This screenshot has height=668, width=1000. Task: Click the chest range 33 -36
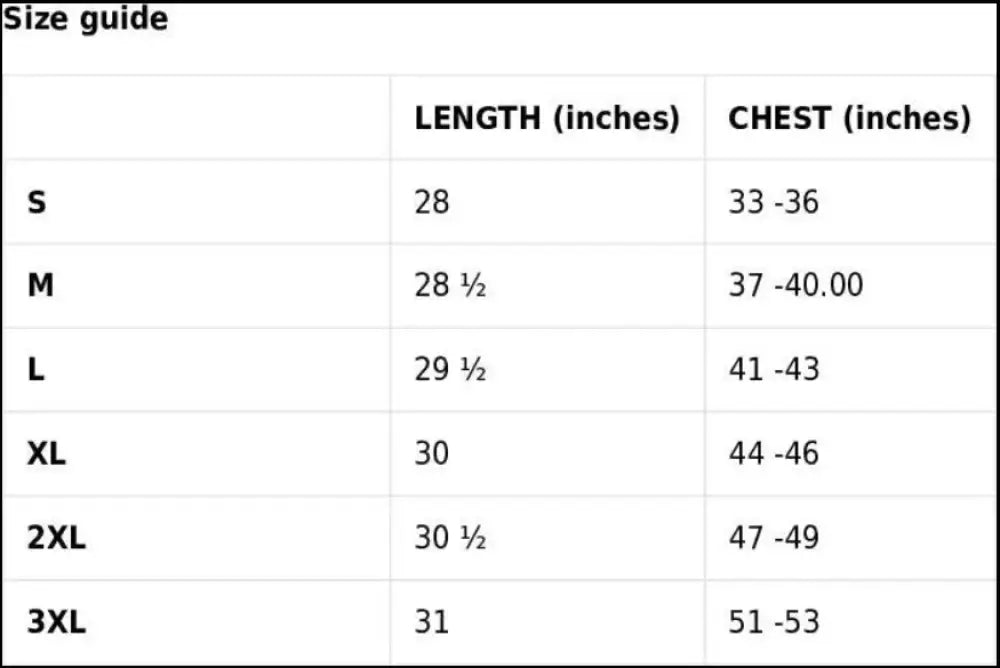(773, 203)
